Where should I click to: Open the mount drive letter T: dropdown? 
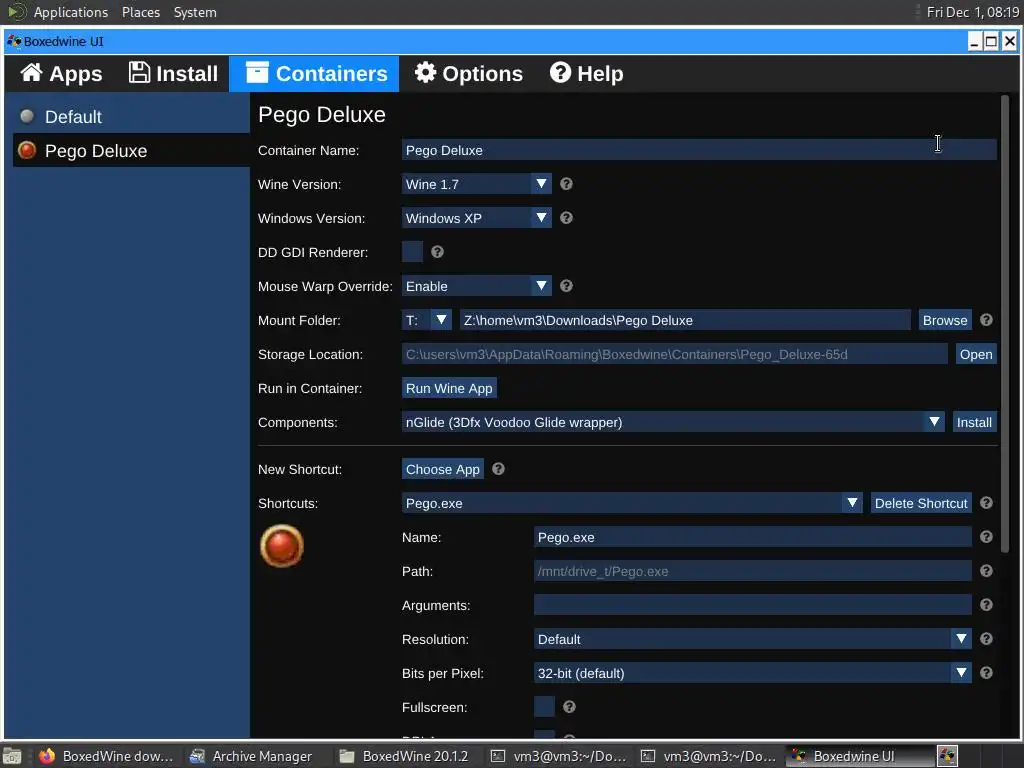click(426, 320)
